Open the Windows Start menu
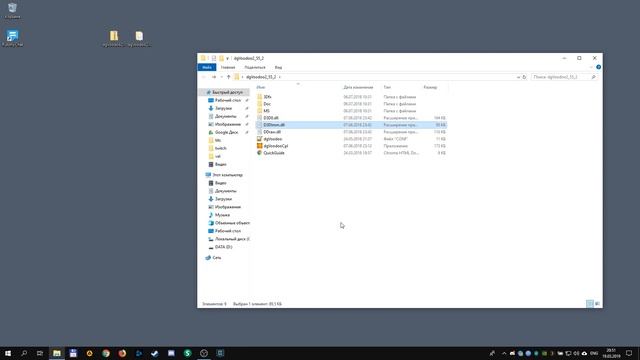The width and height of the screenshot is (640, 360). pos(8,353)
